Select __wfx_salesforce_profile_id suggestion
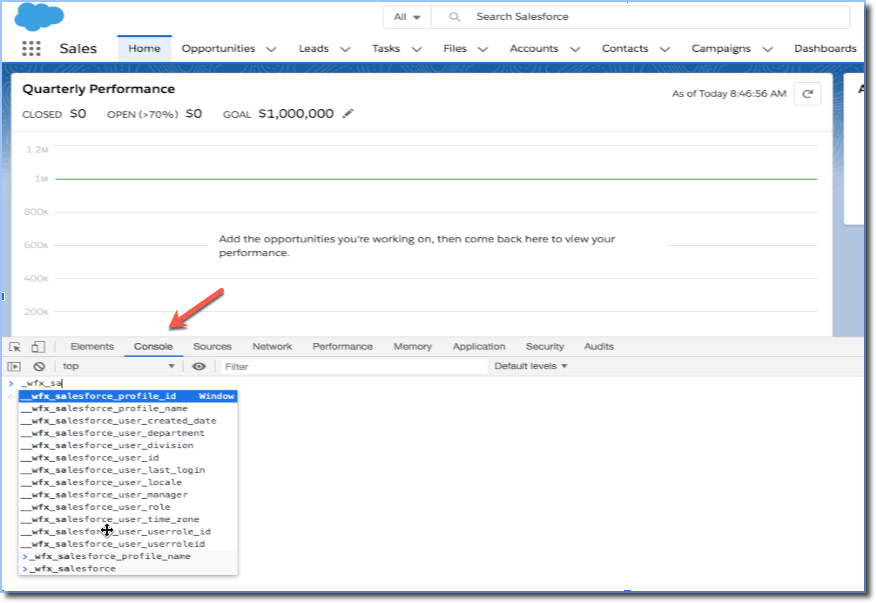 [128, 396]
